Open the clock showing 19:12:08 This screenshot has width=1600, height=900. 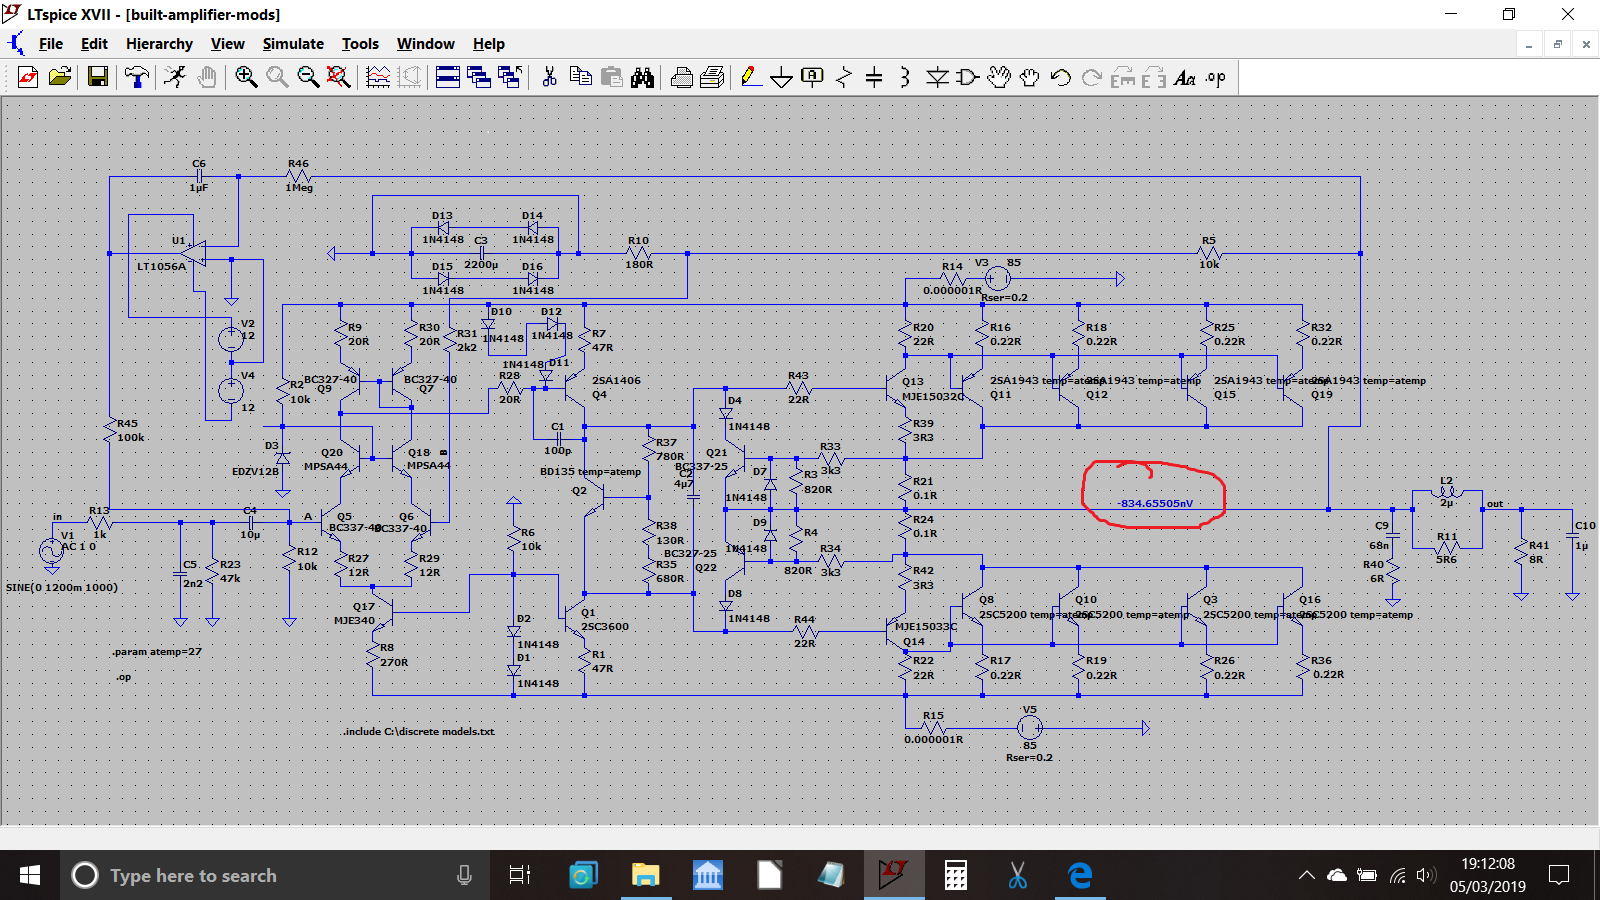click(1487, 875)
